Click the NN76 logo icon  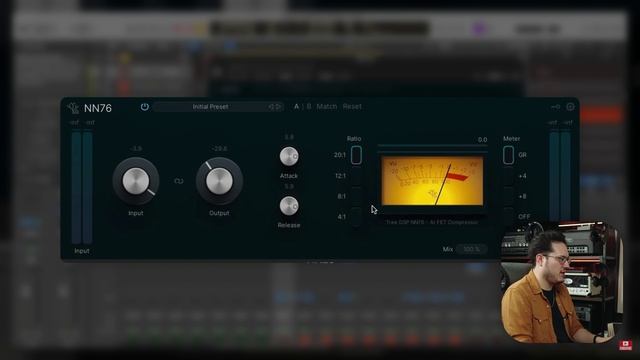click(x=73, y=108)
